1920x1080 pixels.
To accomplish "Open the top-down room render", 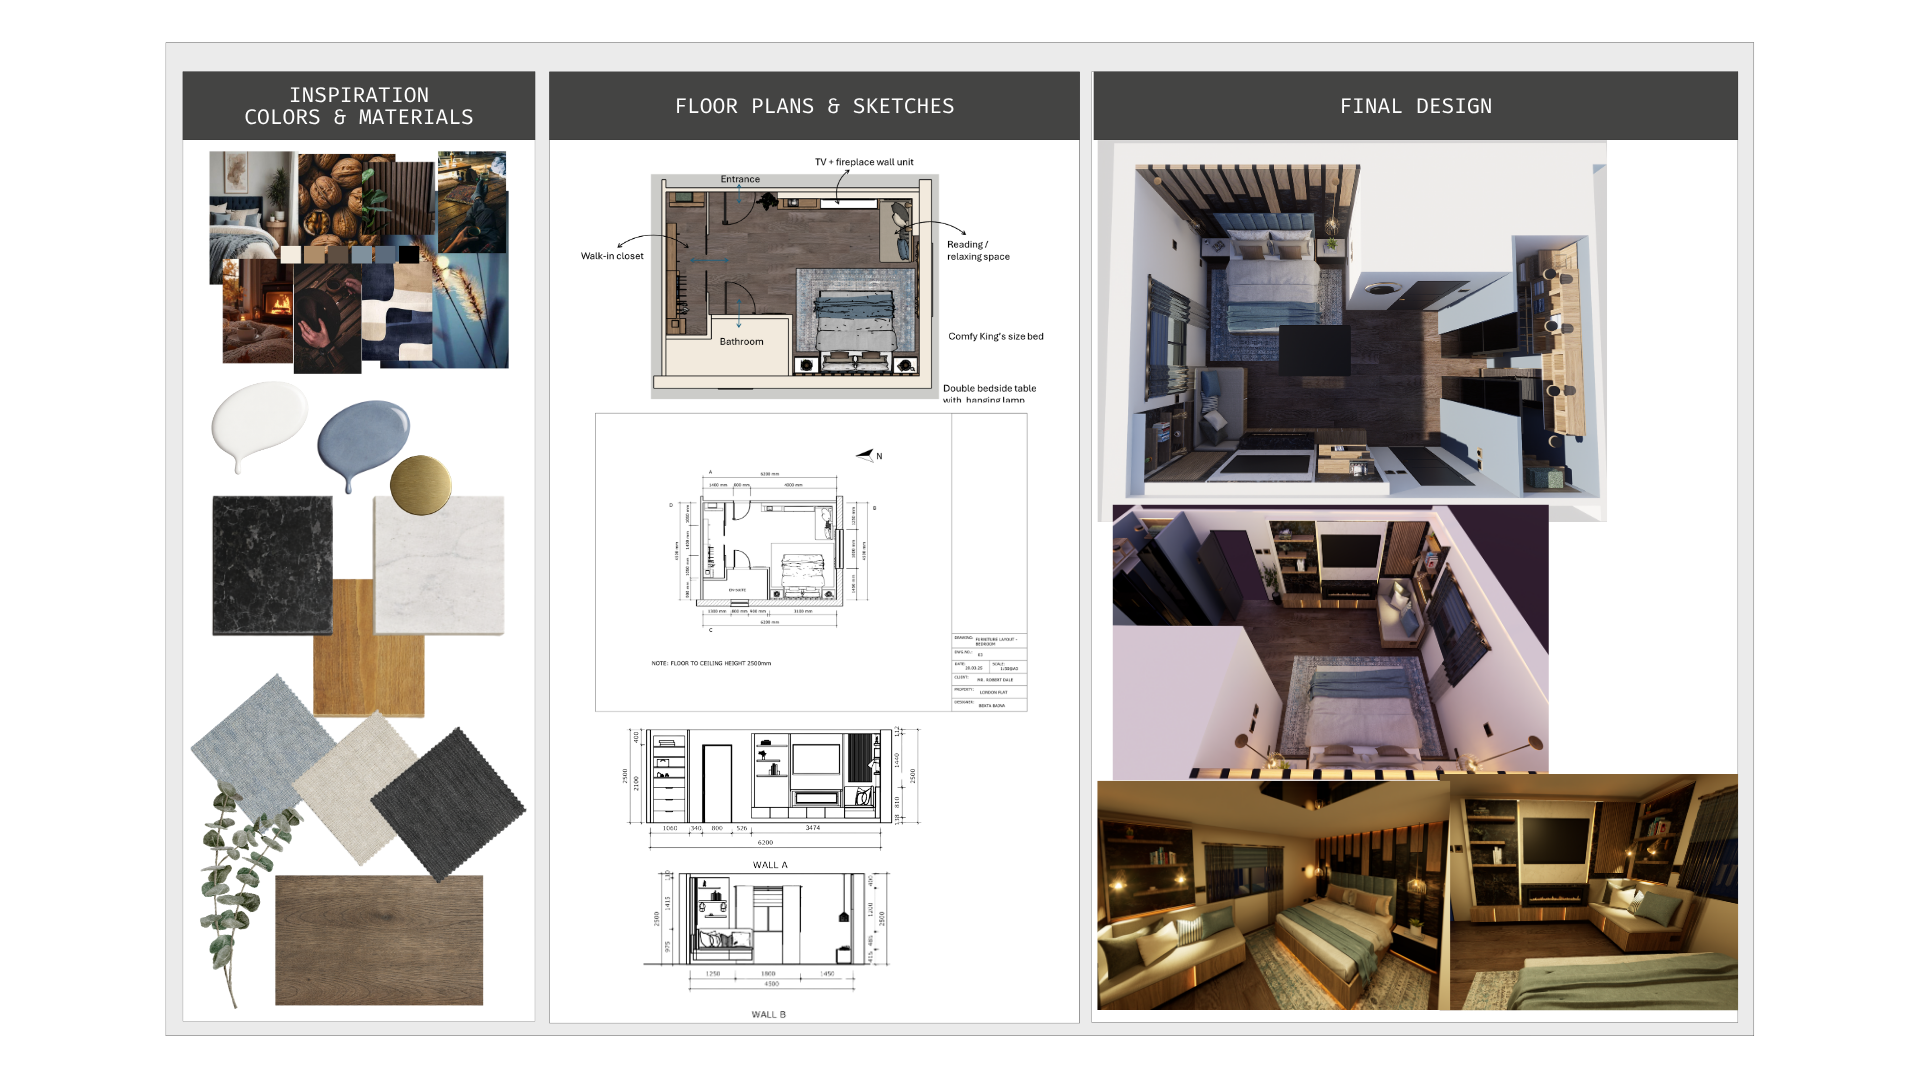I will coord(1352,330).
